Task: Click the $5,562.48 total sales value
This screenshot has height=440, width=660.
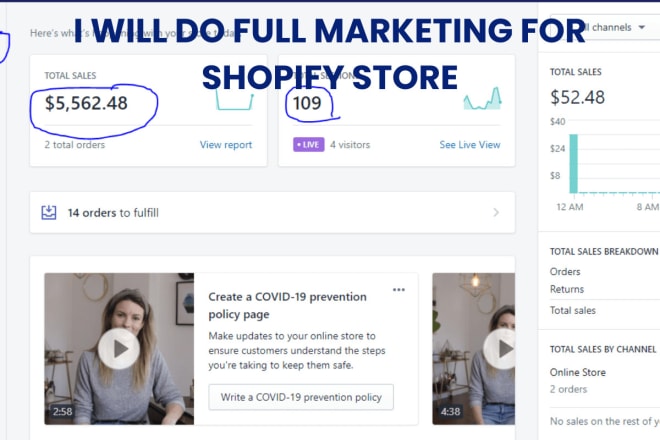Action: pos(86,103)
